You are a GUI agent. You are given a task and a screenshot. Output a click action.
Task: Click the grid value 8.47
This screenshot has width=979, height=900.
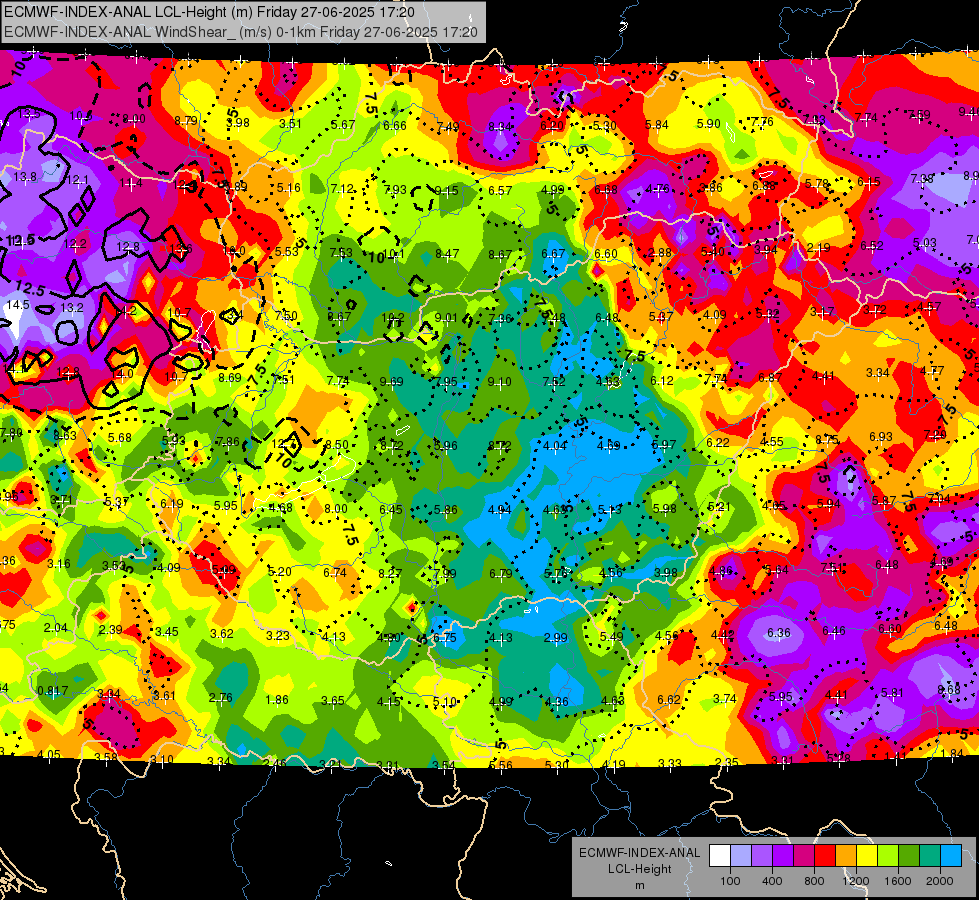point(447,254)
